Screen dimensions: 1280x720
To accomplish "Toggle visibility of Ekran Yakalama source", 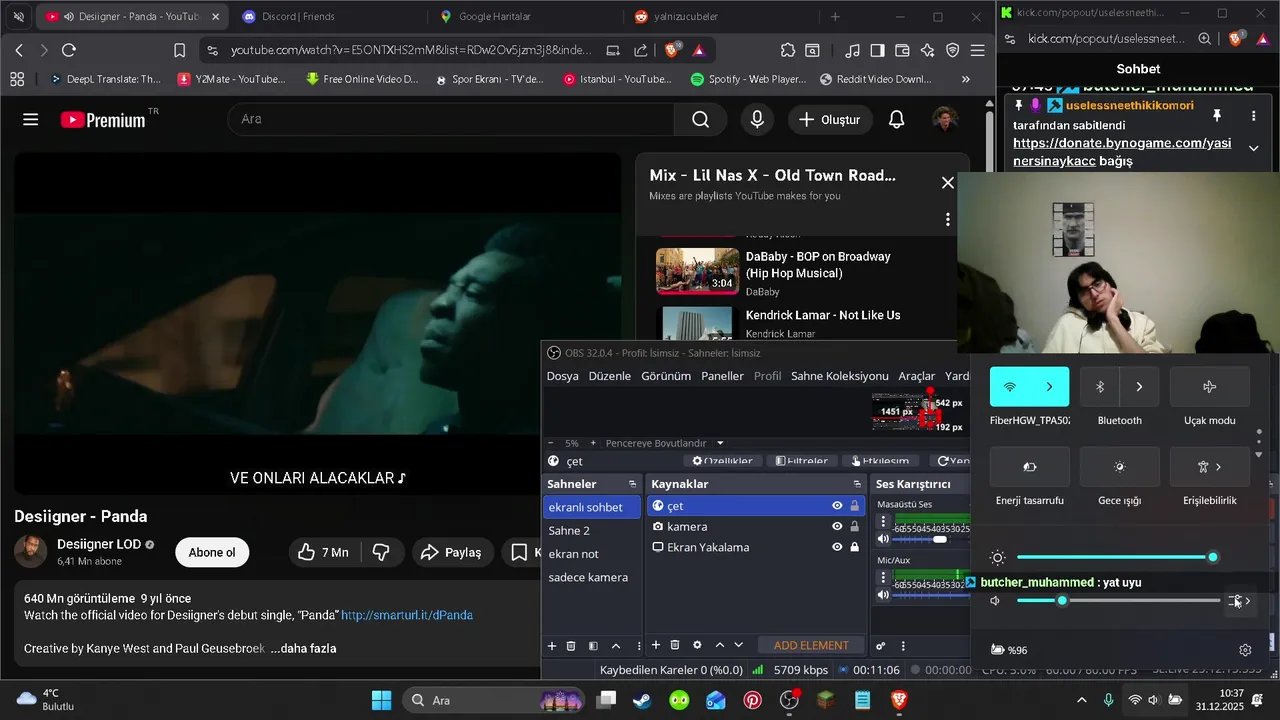I will [837, 547].
